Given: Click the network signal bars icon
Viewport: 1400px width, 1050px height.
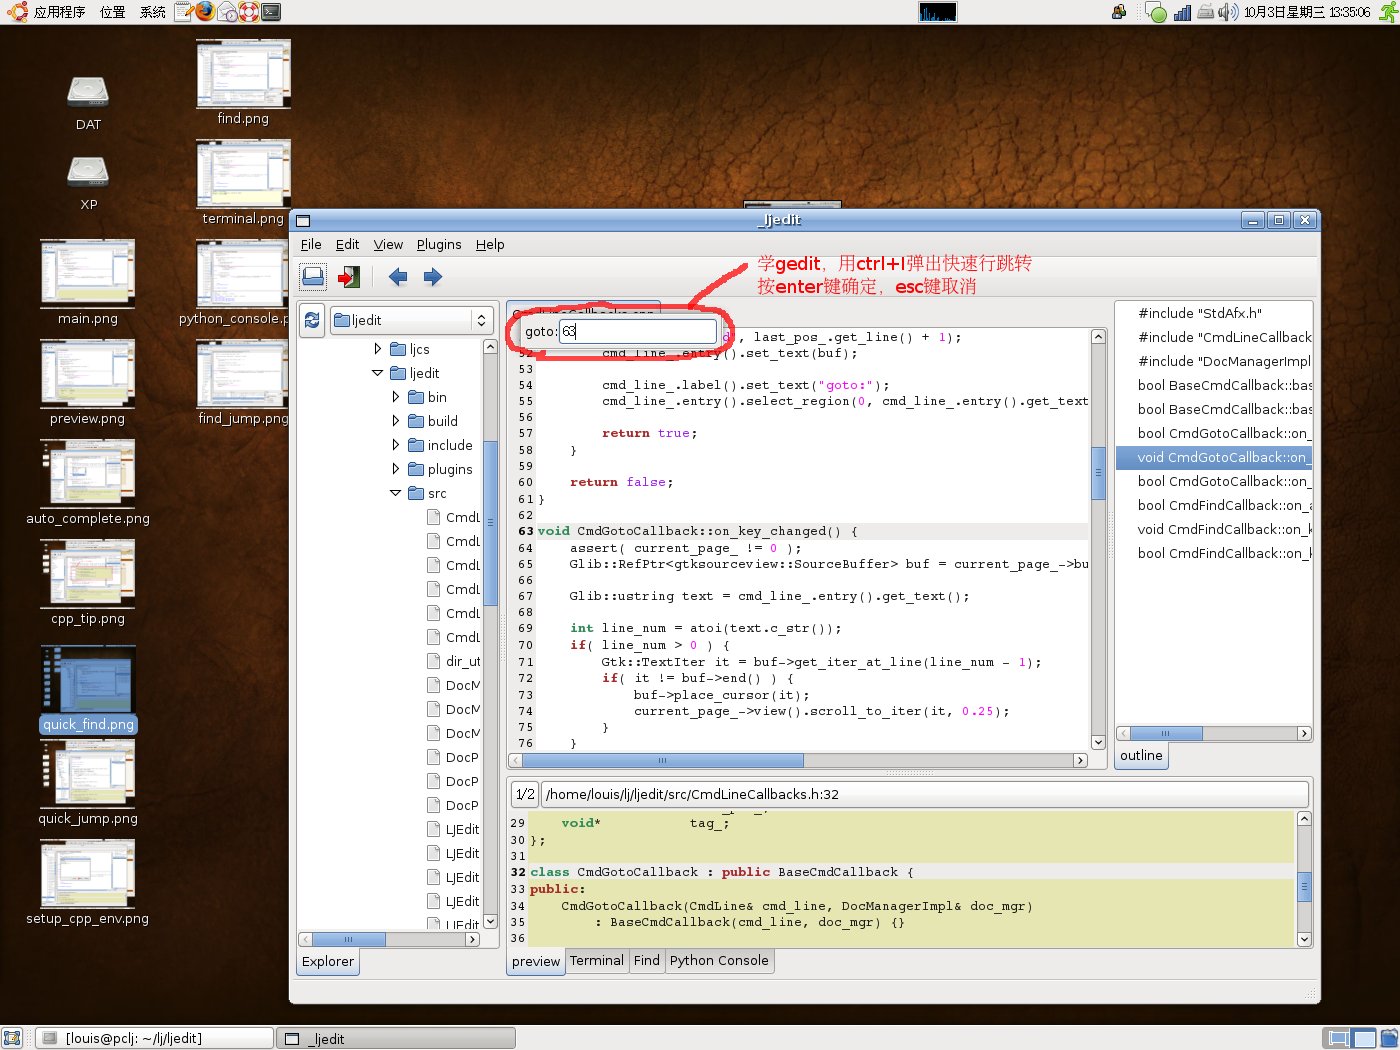Looking at the screenshot, I should pos(1182,12).
